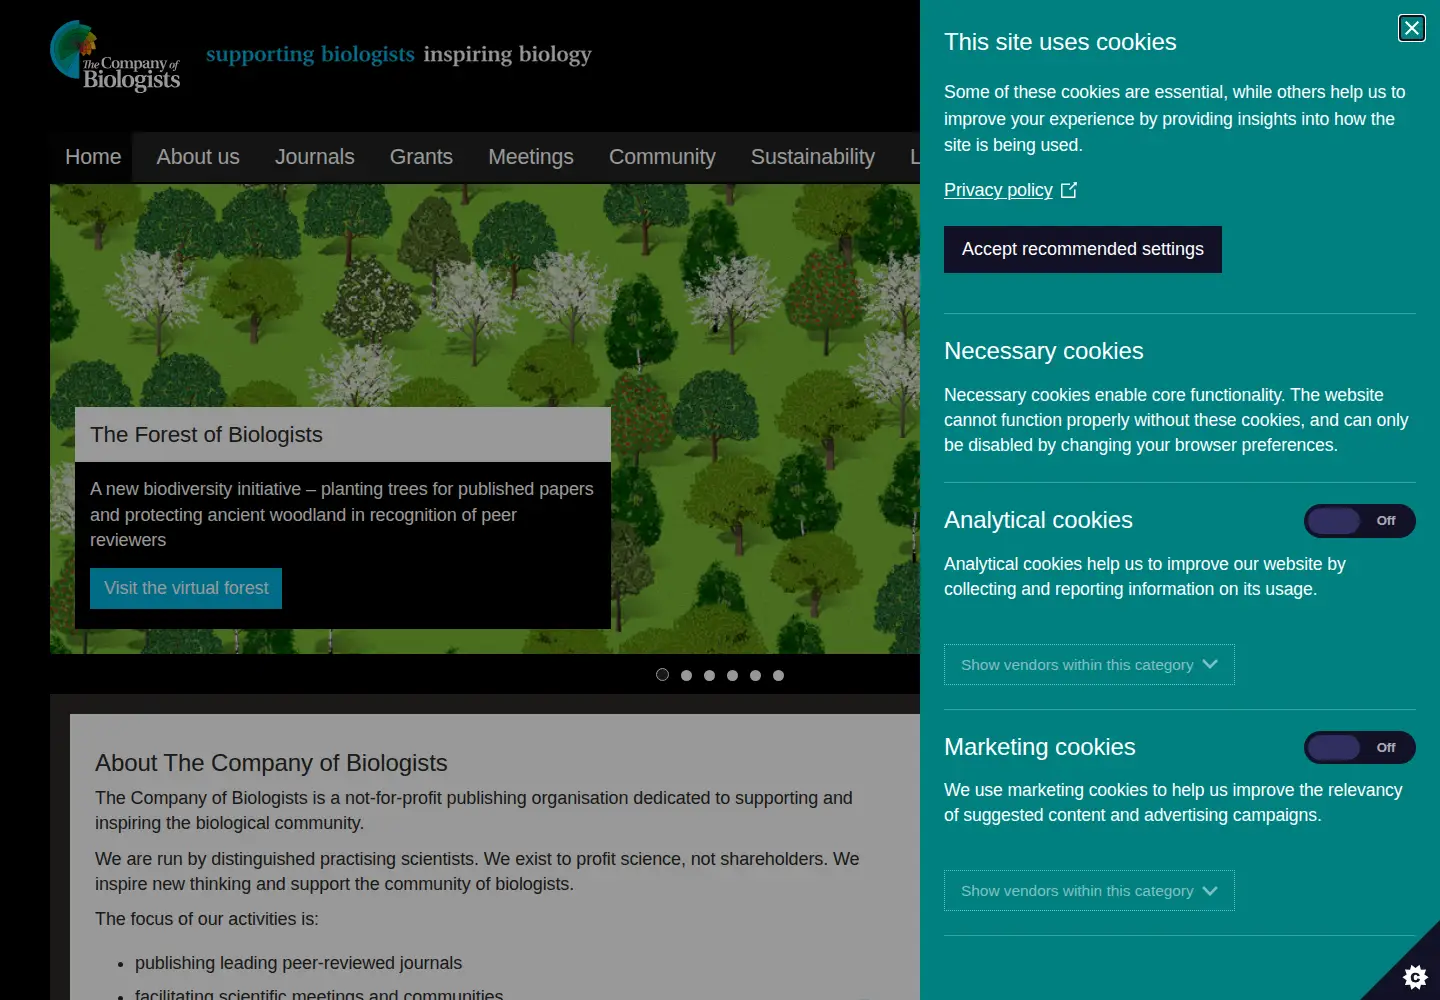1440x1000 pixels.
Task: Switch to the fourth carousel slide
Action: pyautogui.click(x=732, y=675)
